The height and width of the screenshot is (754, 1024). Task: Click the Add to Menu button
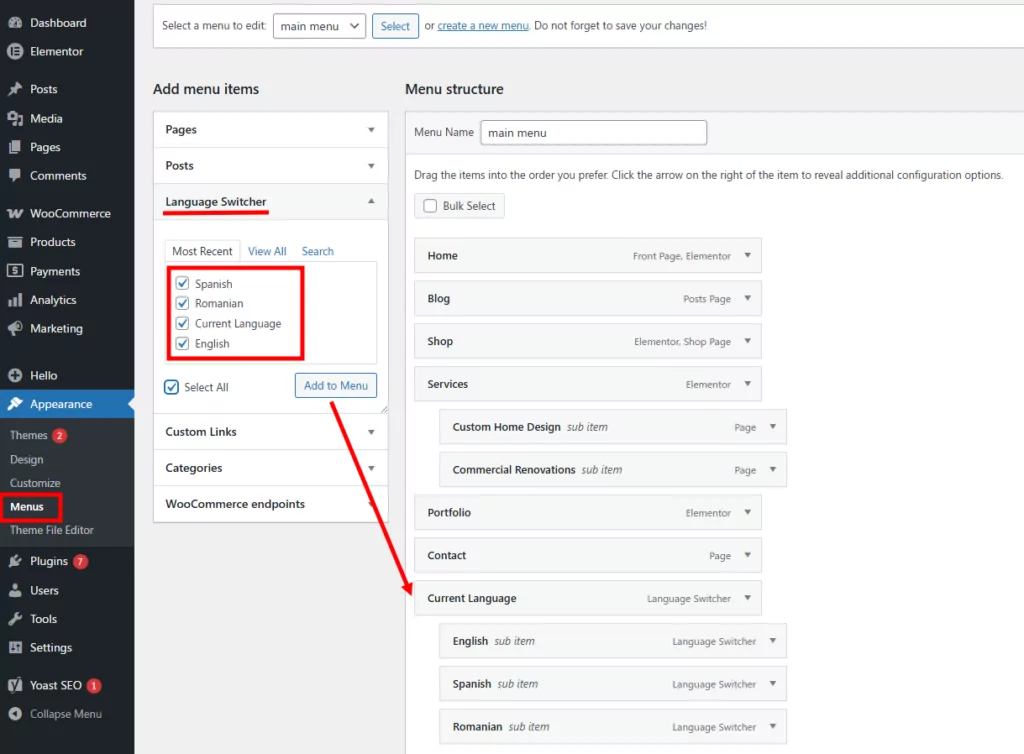[x=335, y=386]
